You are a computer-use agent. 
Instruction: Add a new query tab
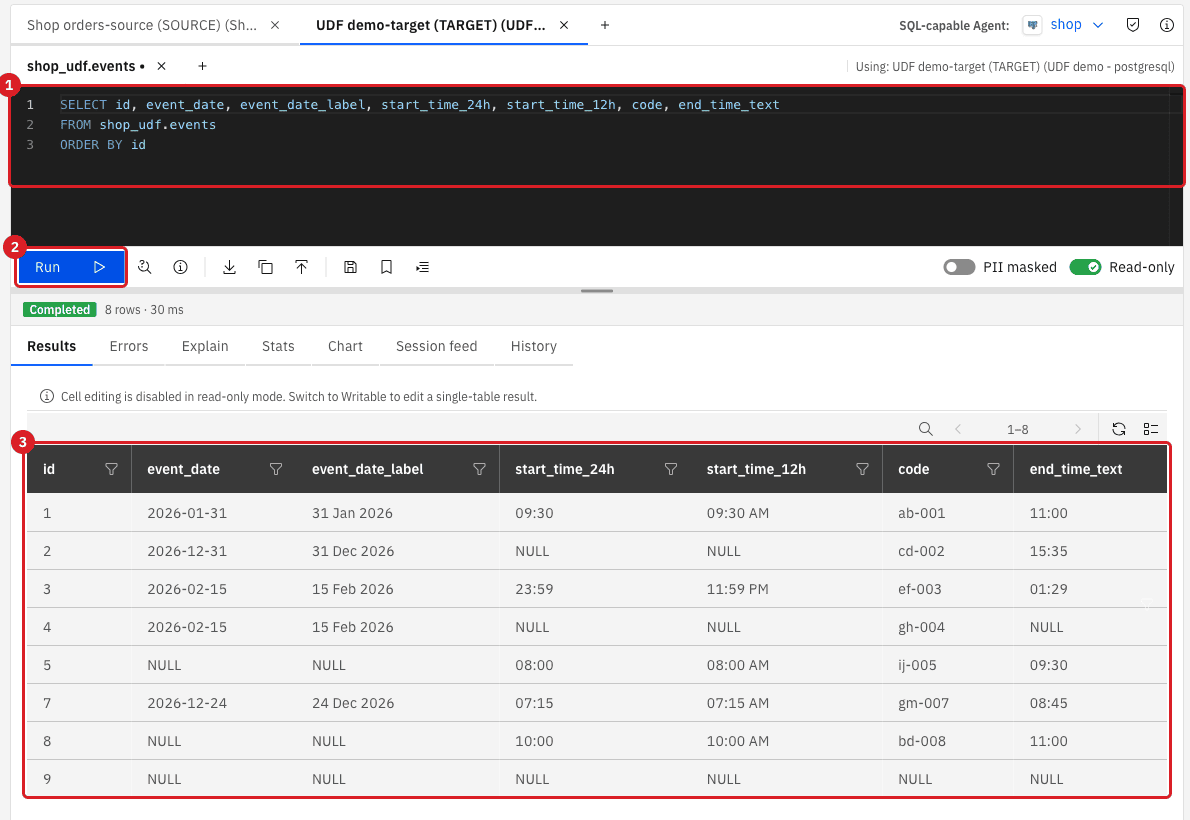coord(203,66)
